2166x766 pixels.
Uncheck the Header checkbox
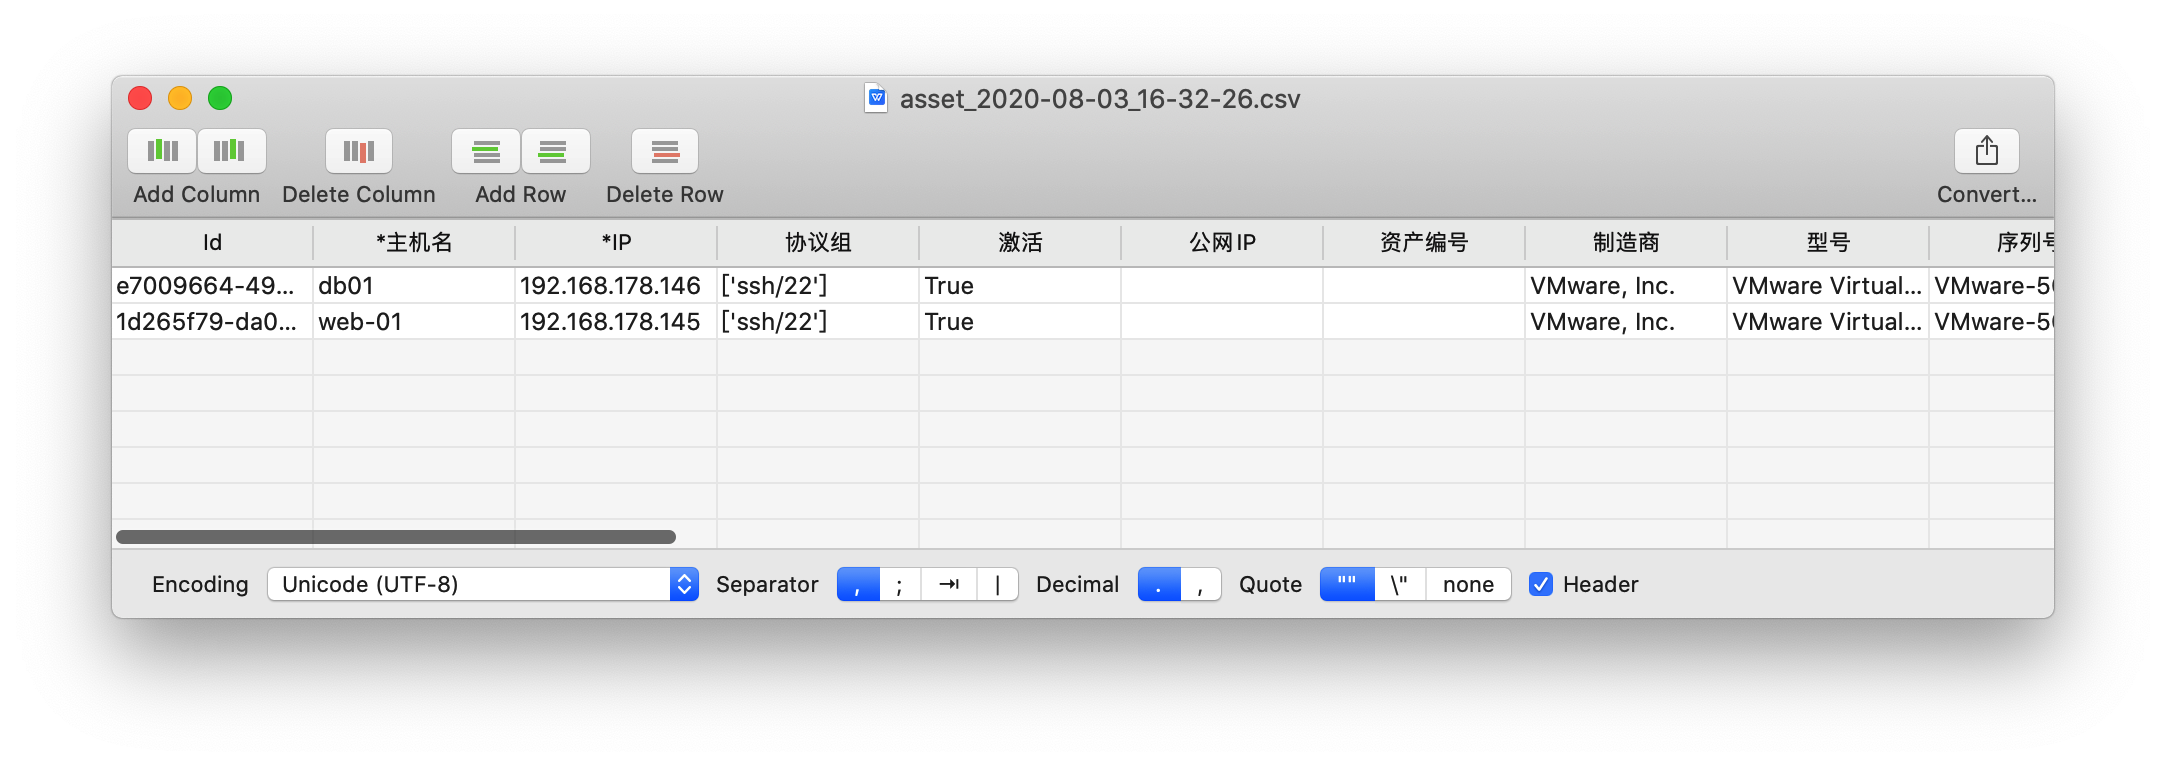pos(1541,584)
